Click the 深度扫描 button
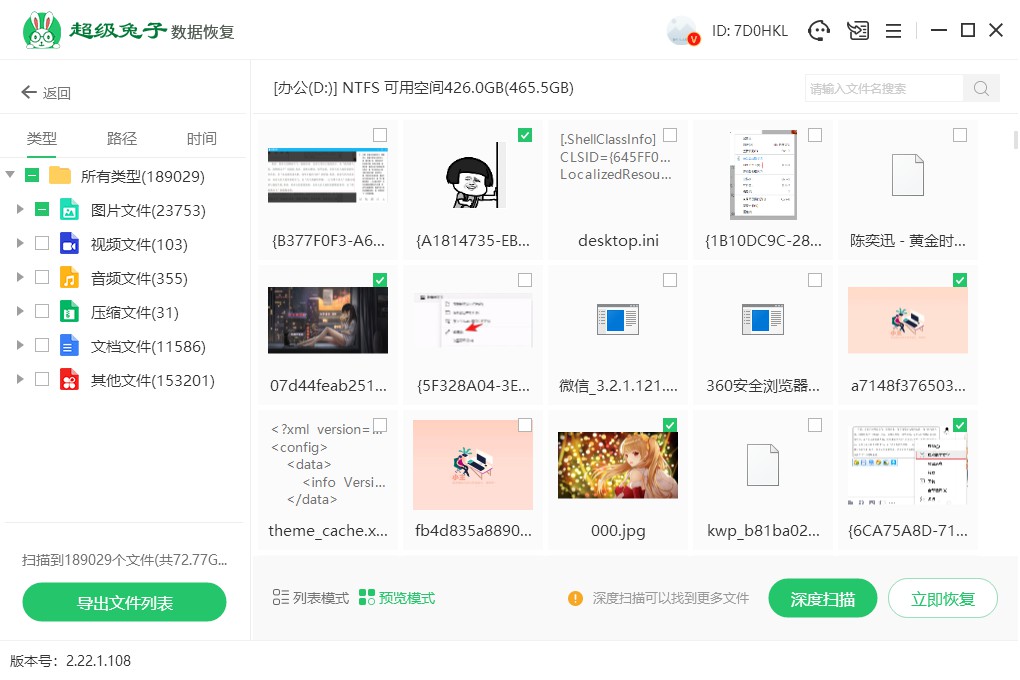Viewport: 1020px width, 680px height. tap(822, 597)
